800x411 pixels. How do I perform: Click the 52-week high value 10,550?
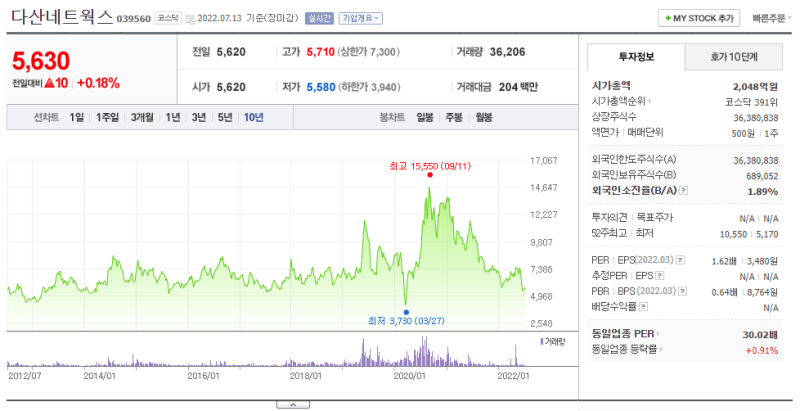(733, 235)
